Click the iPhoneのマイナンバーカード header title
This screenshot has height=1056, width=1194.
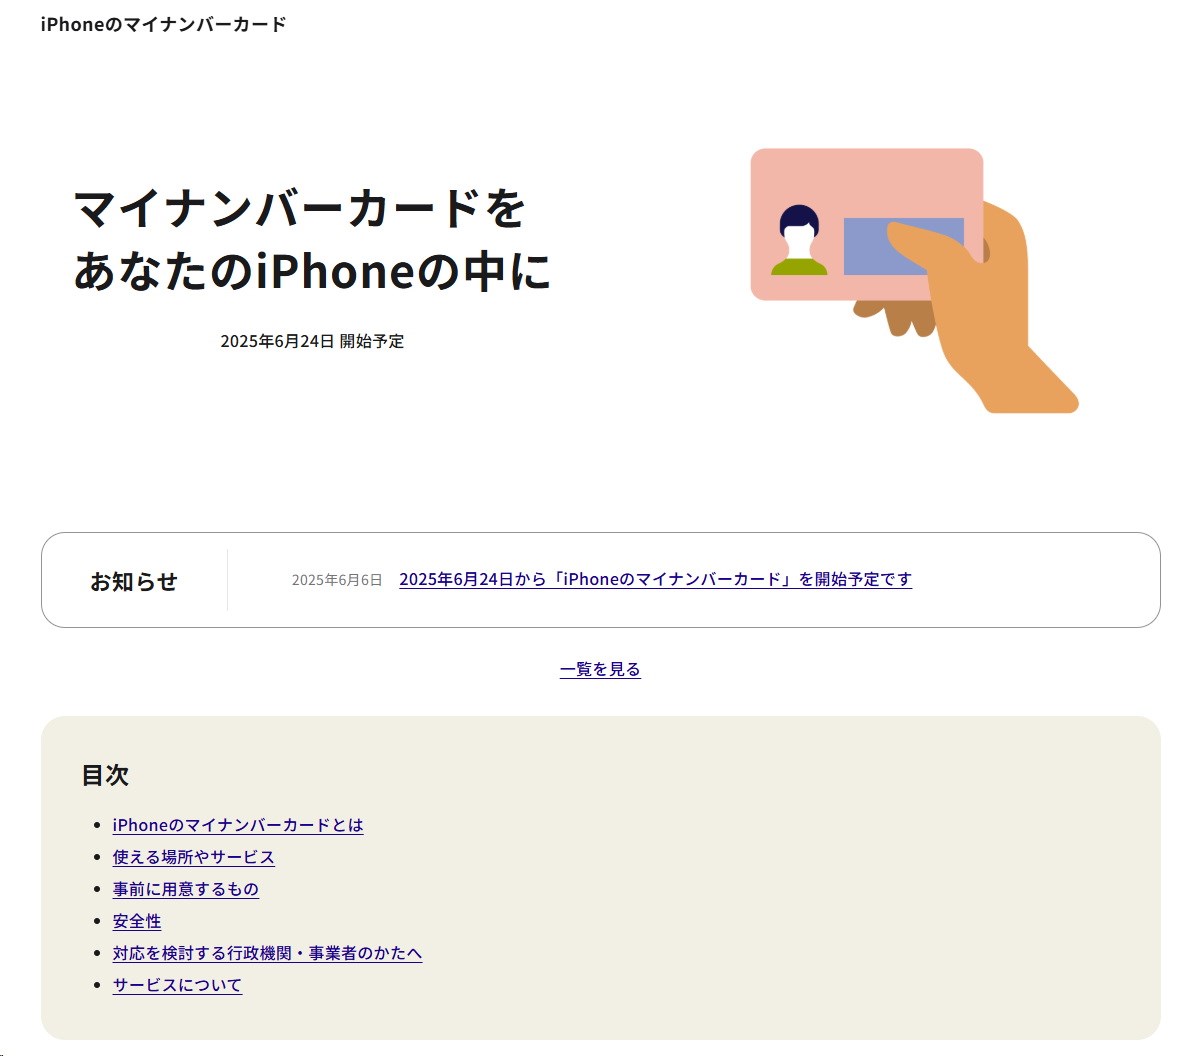coord(164,24)
